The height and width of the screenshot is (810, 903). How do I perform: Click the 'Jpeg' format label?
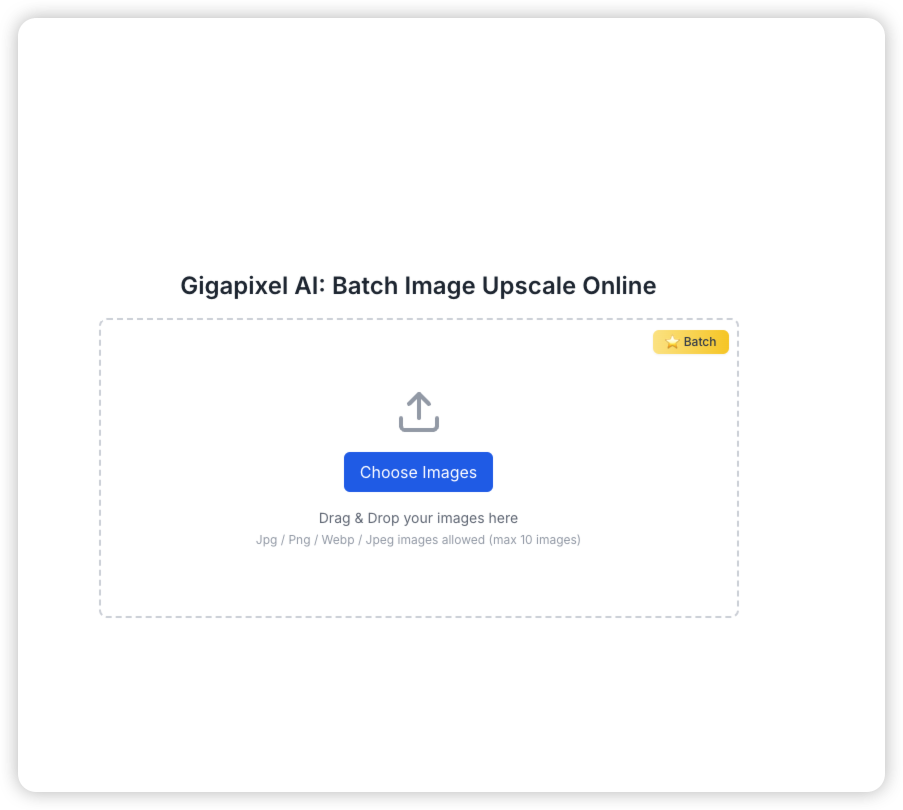[380, 540]
